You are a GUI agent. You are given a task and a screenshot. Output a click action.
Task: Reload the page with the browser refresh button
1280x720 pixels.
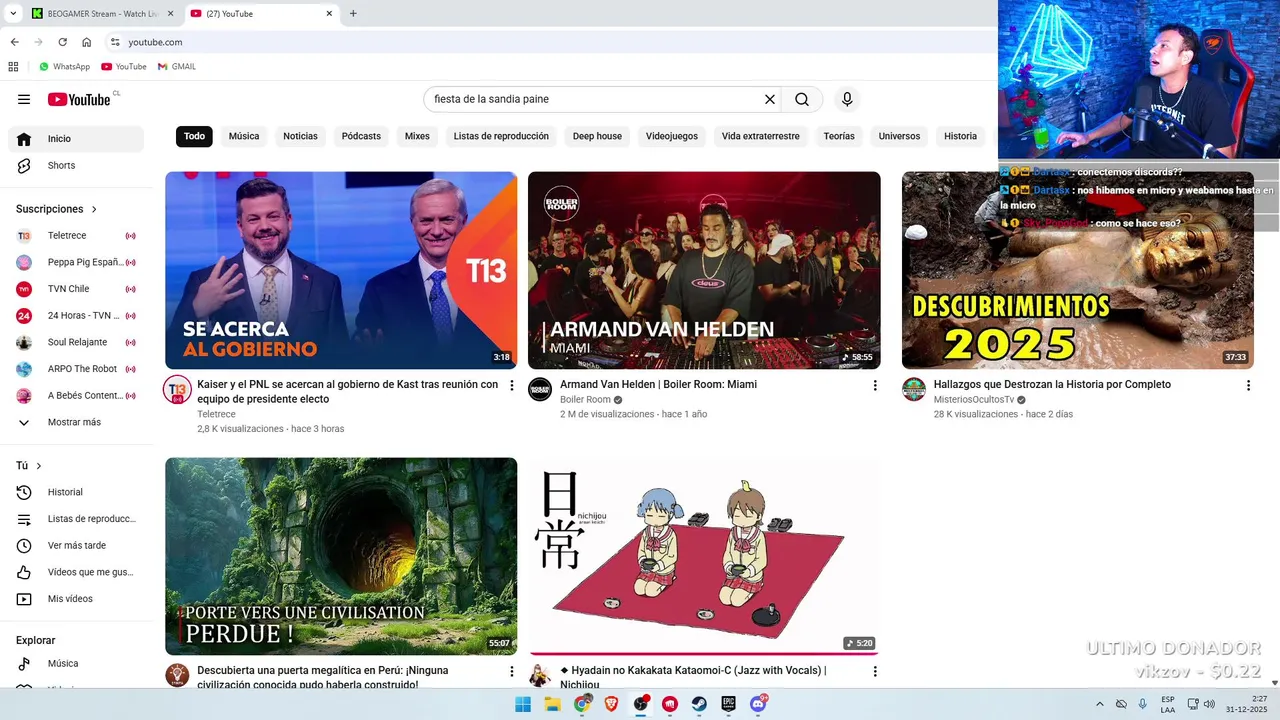click(x=62, y=42)
